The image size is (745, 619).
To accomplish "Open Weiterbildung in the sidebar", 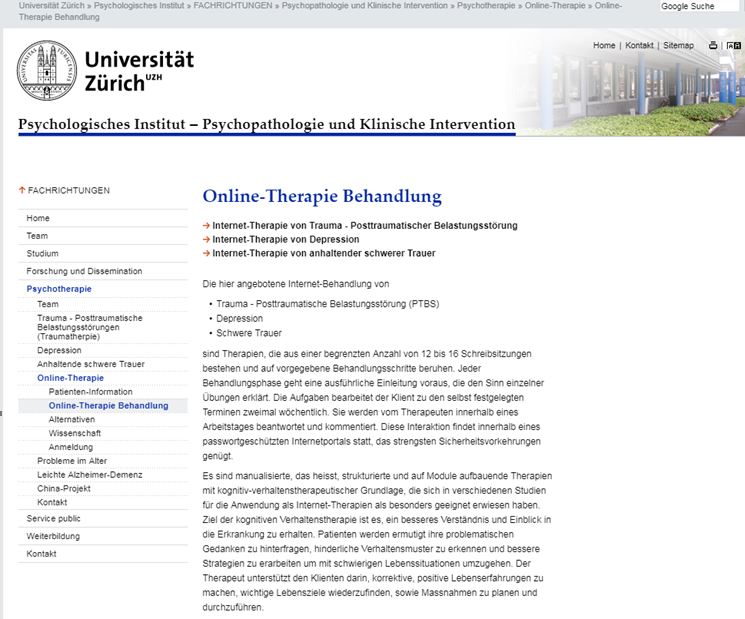I will pyautogui.click(x=54, y=536).
